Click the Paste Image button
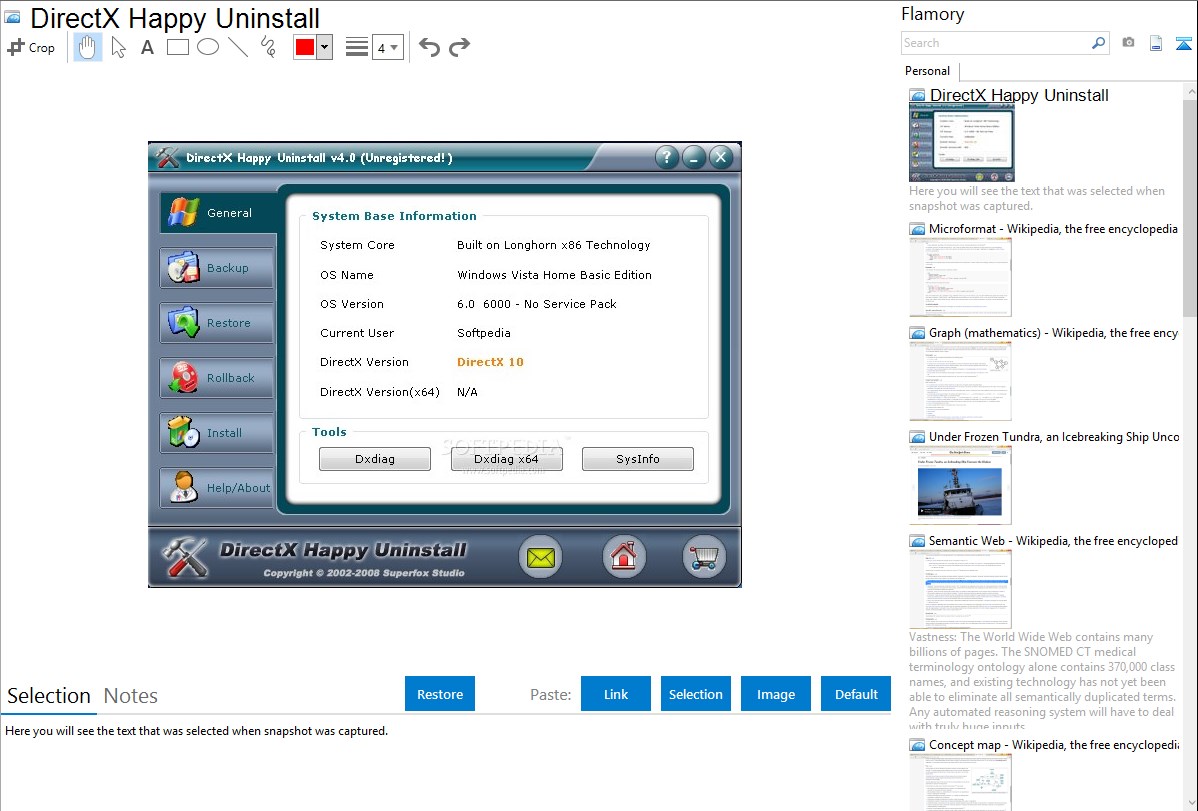The width and height of the screenshot is (1198, 811). click(x=776, y=694)
